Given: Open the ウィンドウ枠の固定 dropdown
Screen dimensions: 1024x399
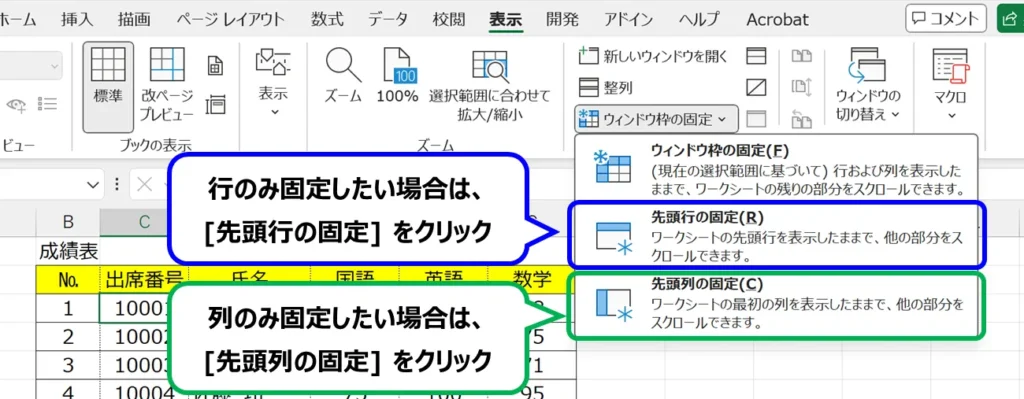Looking at the screenshot, I should 656,119.
